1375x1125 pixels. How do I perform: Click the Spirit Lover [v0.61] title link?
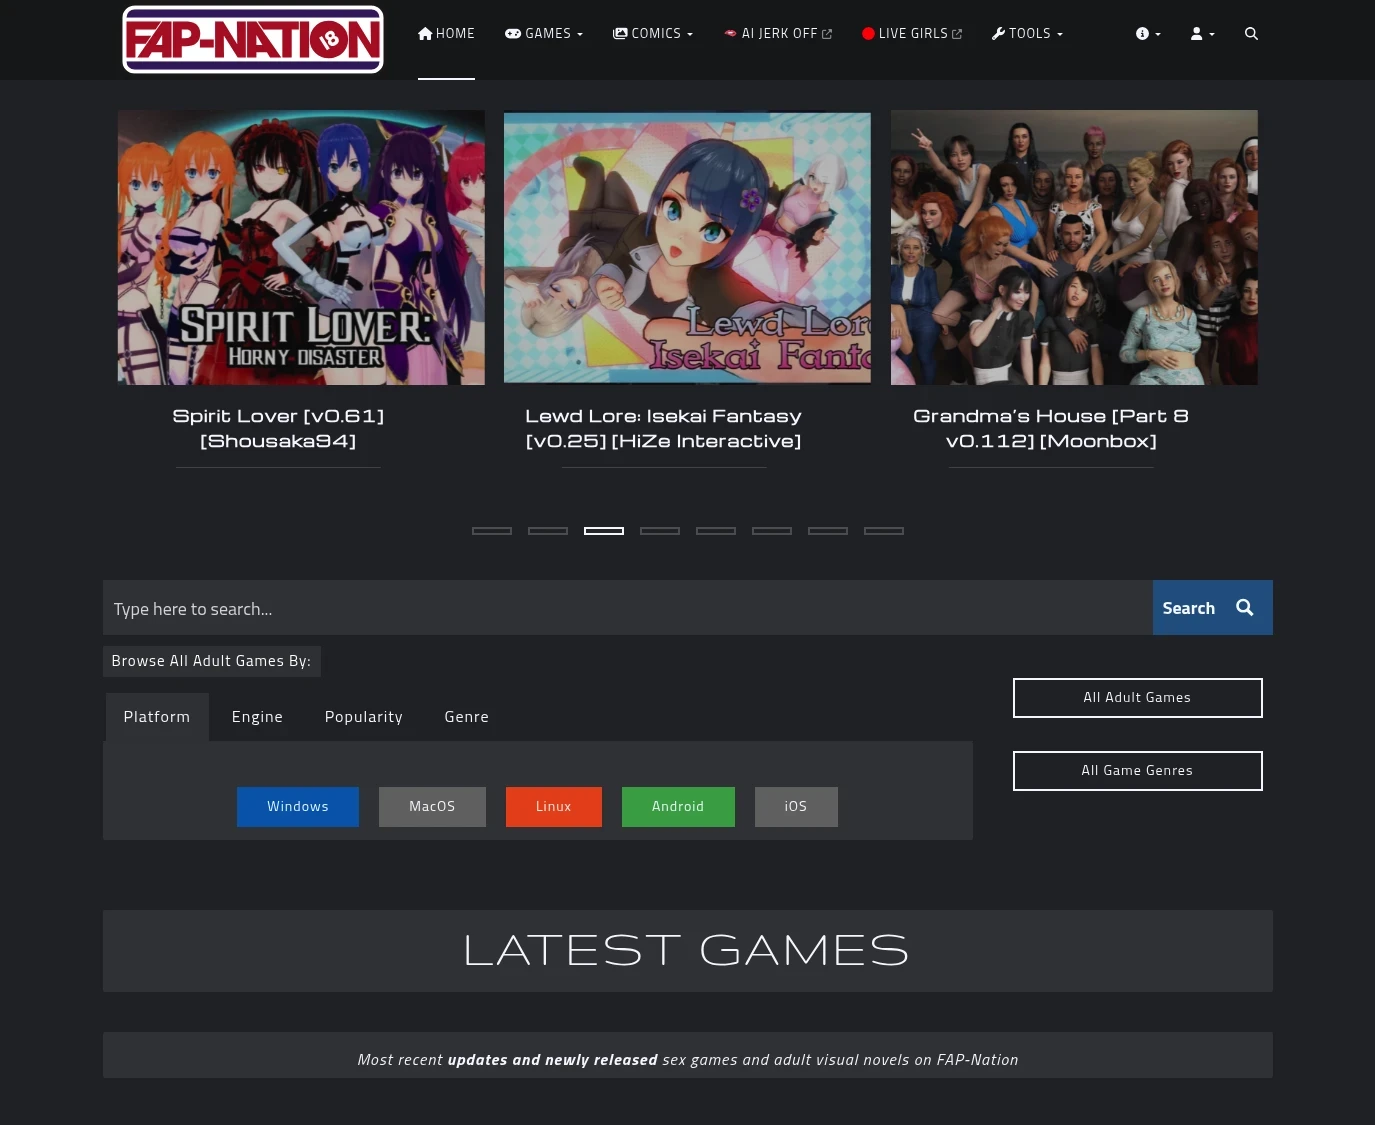coord(278,428)
